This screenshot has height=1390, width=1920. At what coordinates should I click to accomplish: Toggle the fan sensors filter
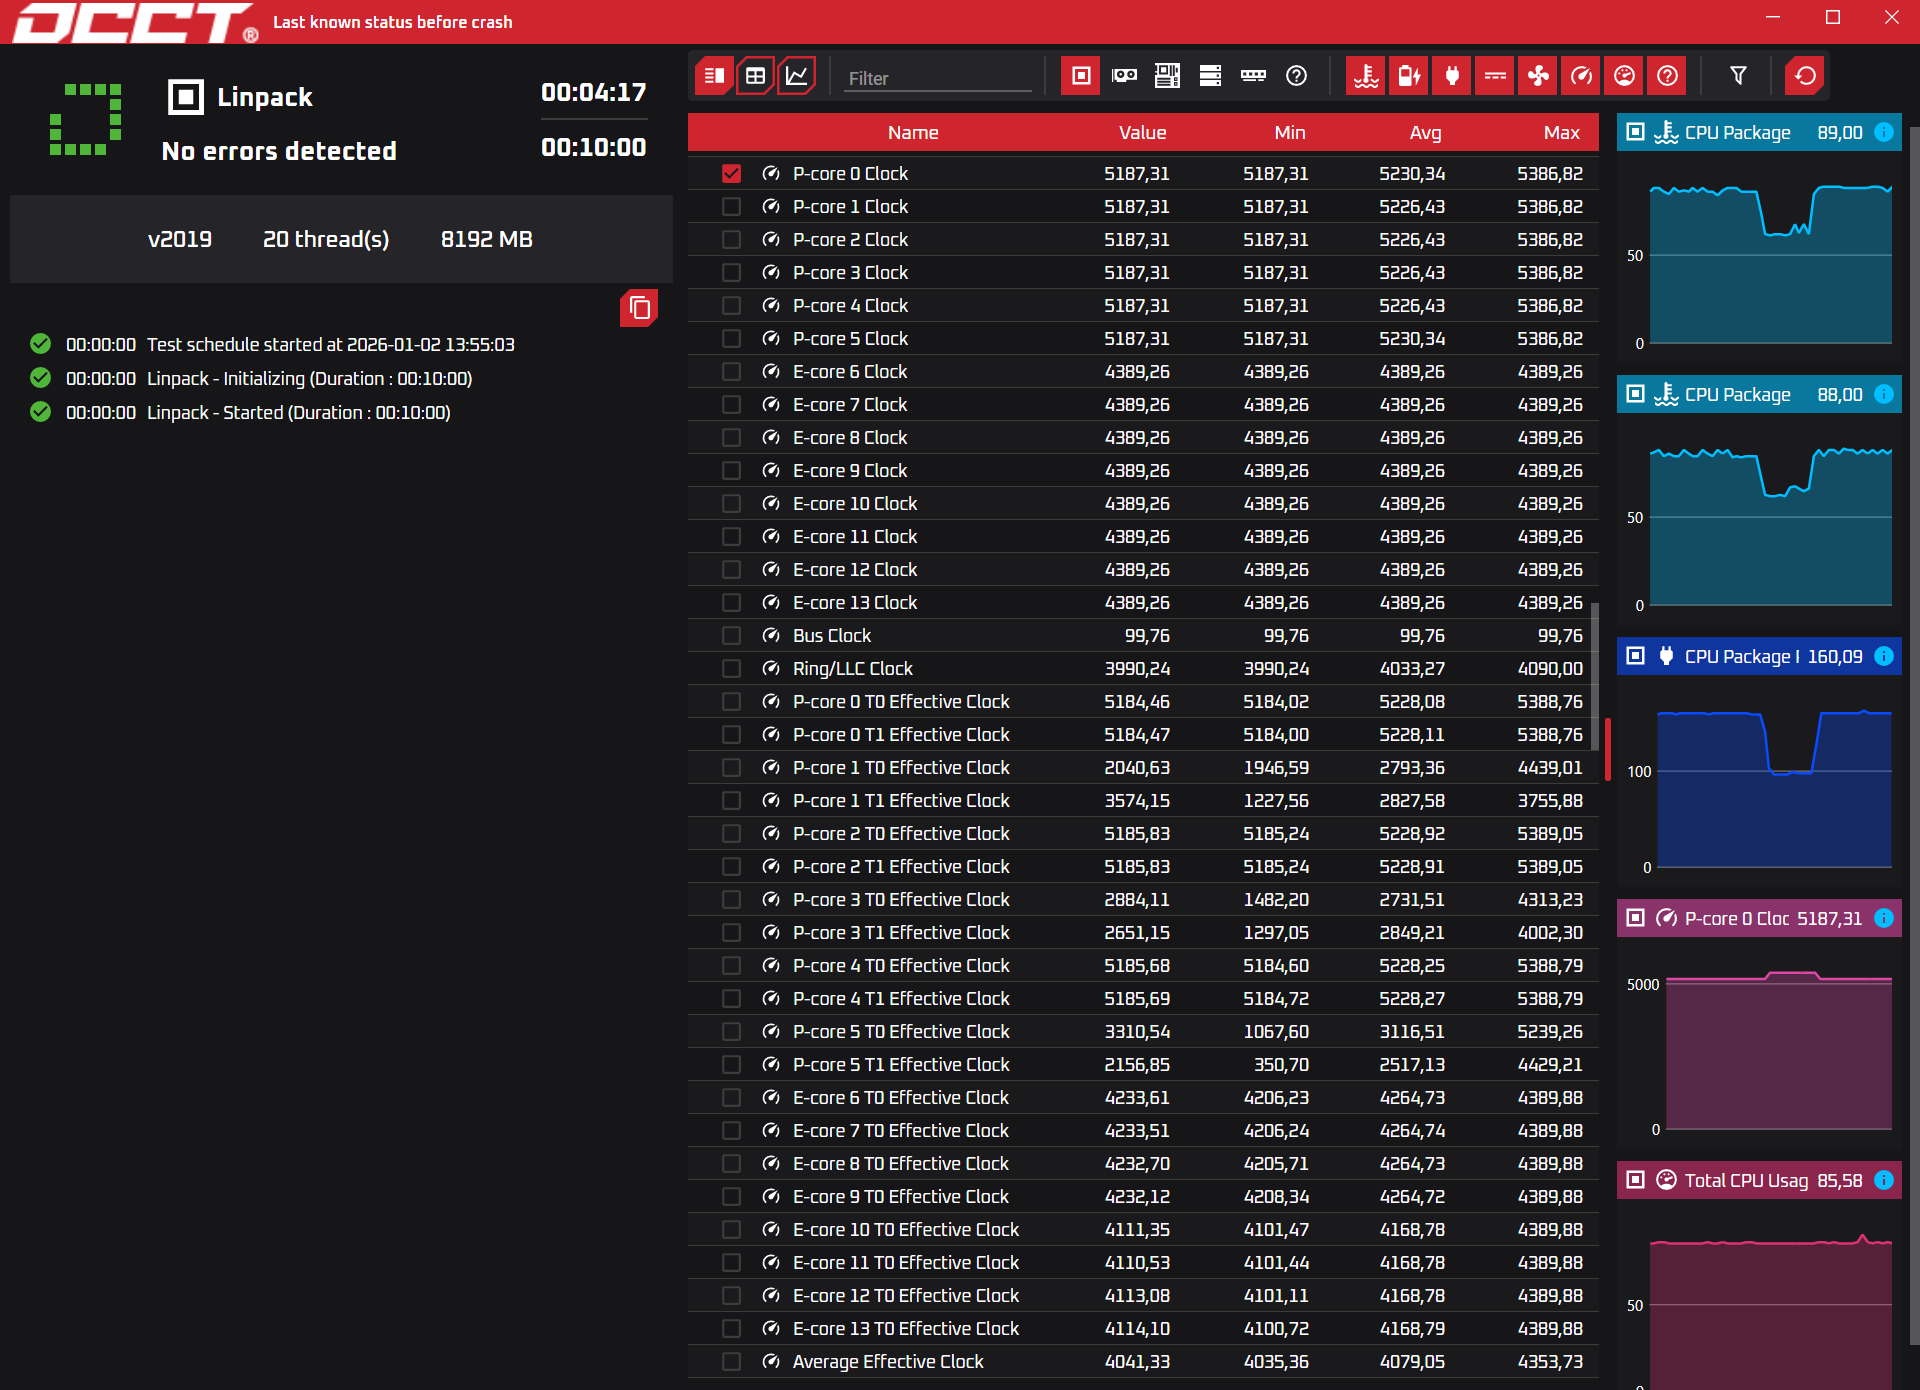(1538, 76)
